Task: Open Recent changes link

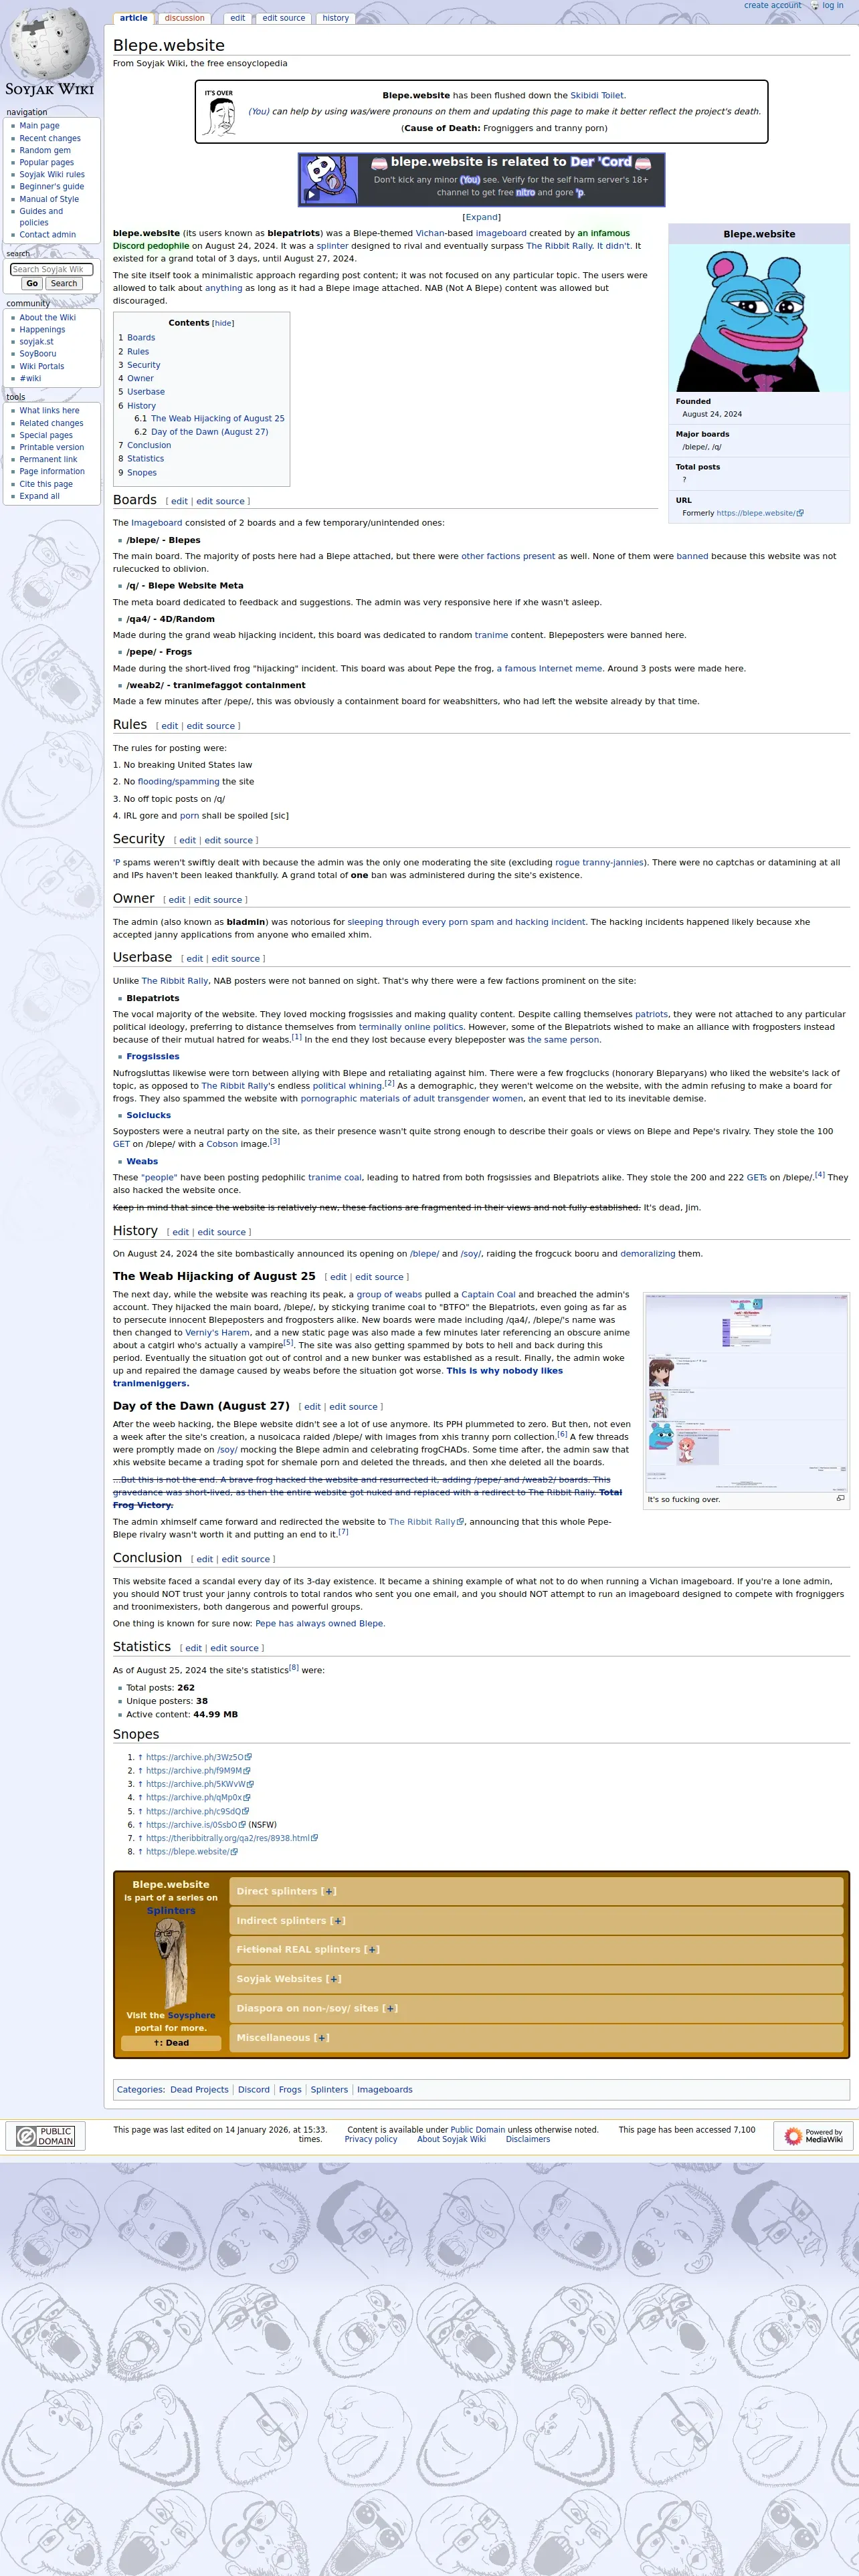Action: [x=50, y=139]
